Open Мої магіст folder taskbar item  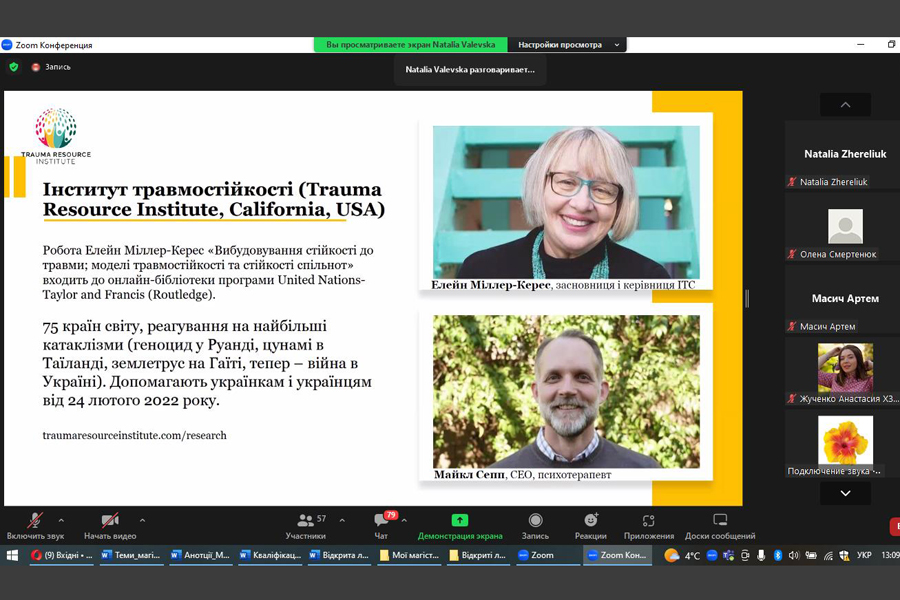coord(409,555)
